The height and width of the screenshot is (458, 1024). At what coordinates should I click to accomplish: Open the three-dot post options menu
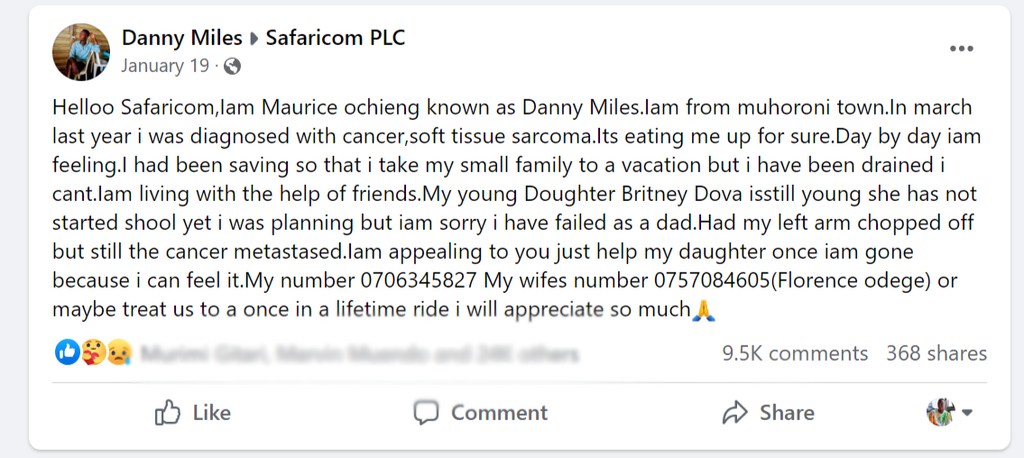tap(961, 49)
